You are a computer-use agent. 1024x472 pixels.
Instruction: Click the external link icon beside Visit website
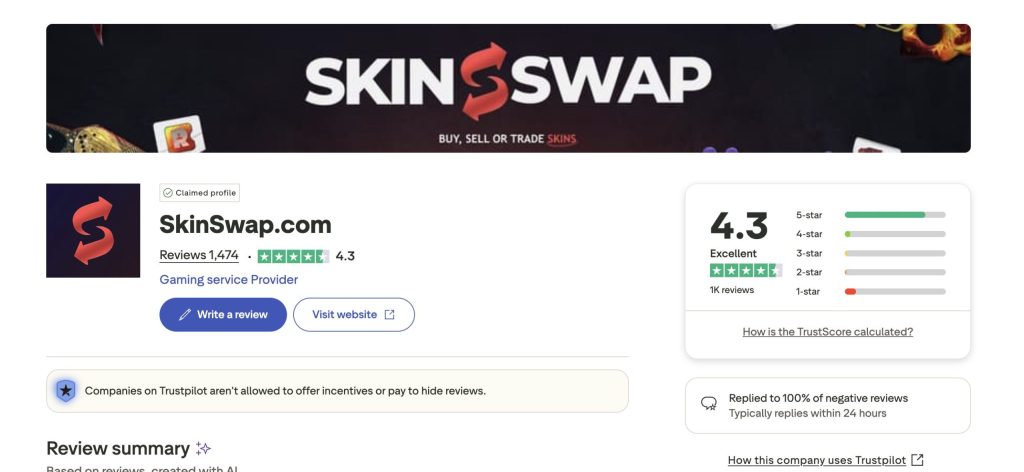point(389,315)
